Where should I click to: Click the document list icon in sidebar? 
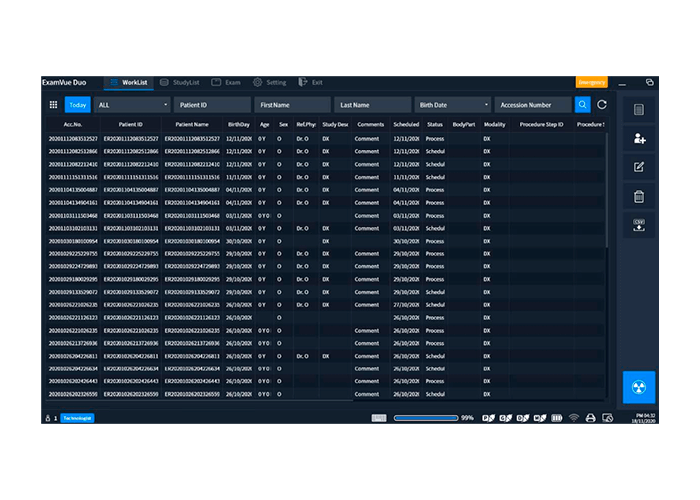click(639, 110)
